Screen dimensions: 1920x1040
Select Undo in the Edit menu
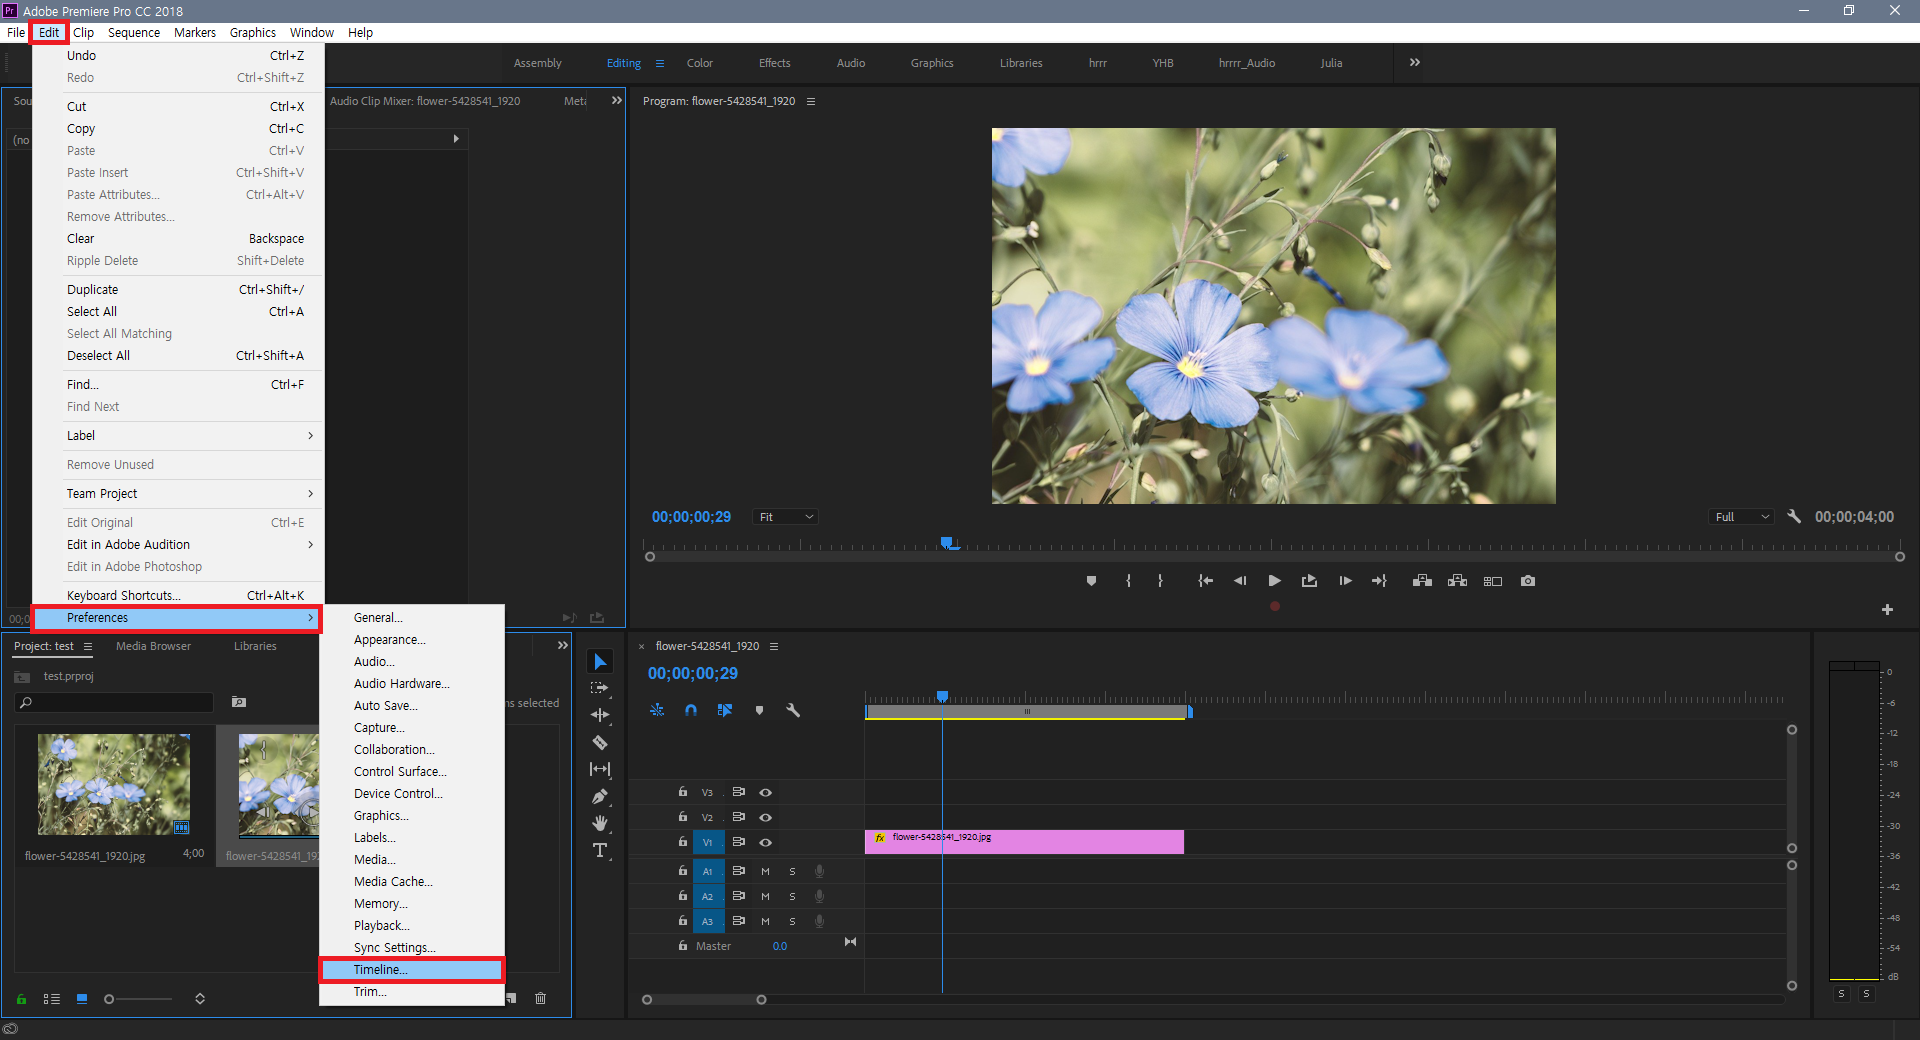tap(178, 56)
